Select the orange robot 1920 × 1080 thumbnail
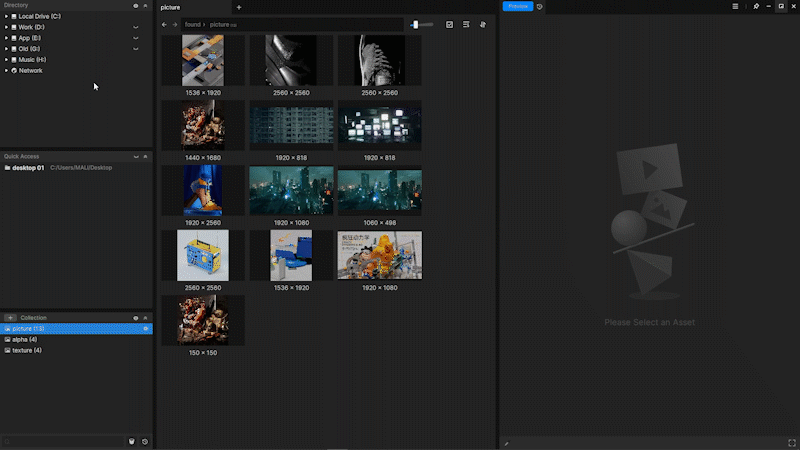This screenshot has height=450, width=800. pyautogui.click(x=380, y=255)
